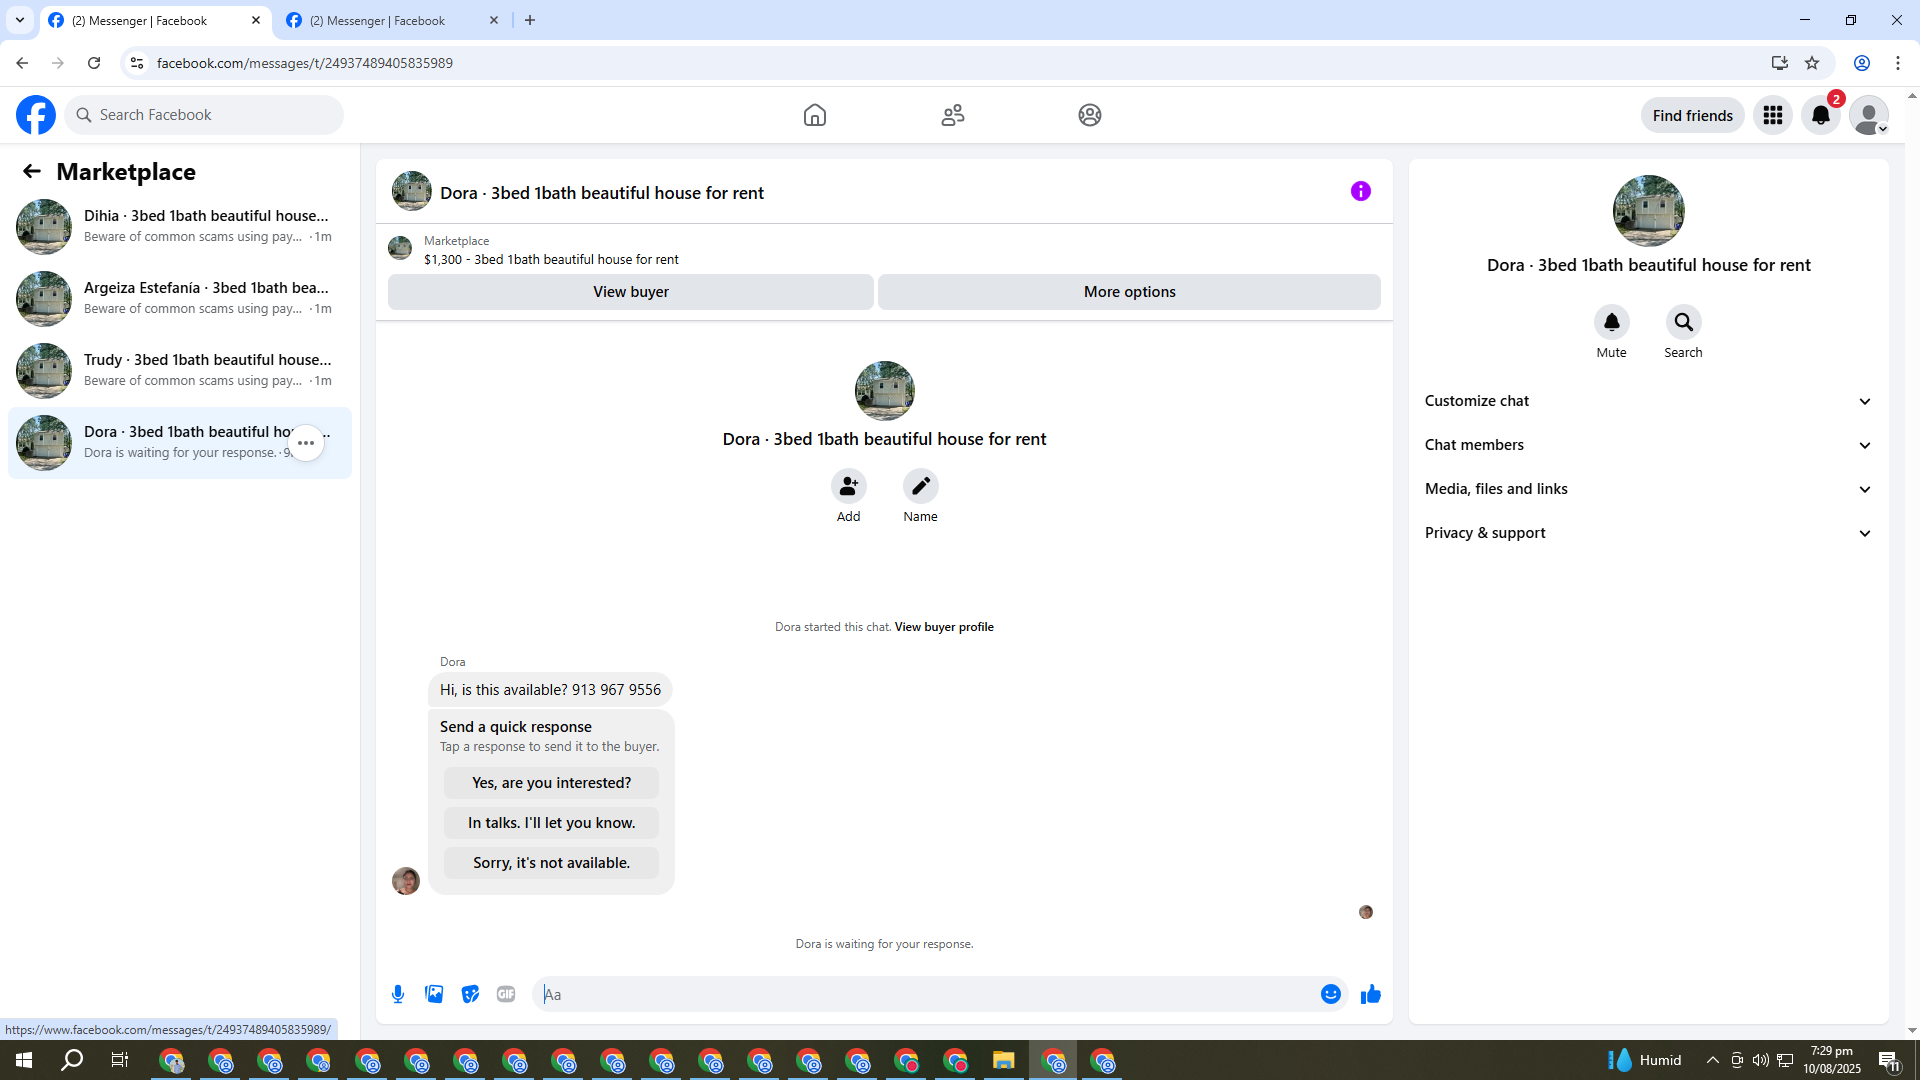
Task: Open Windows File Explorer from taskbar
Action: (x=1003, y=1061)
